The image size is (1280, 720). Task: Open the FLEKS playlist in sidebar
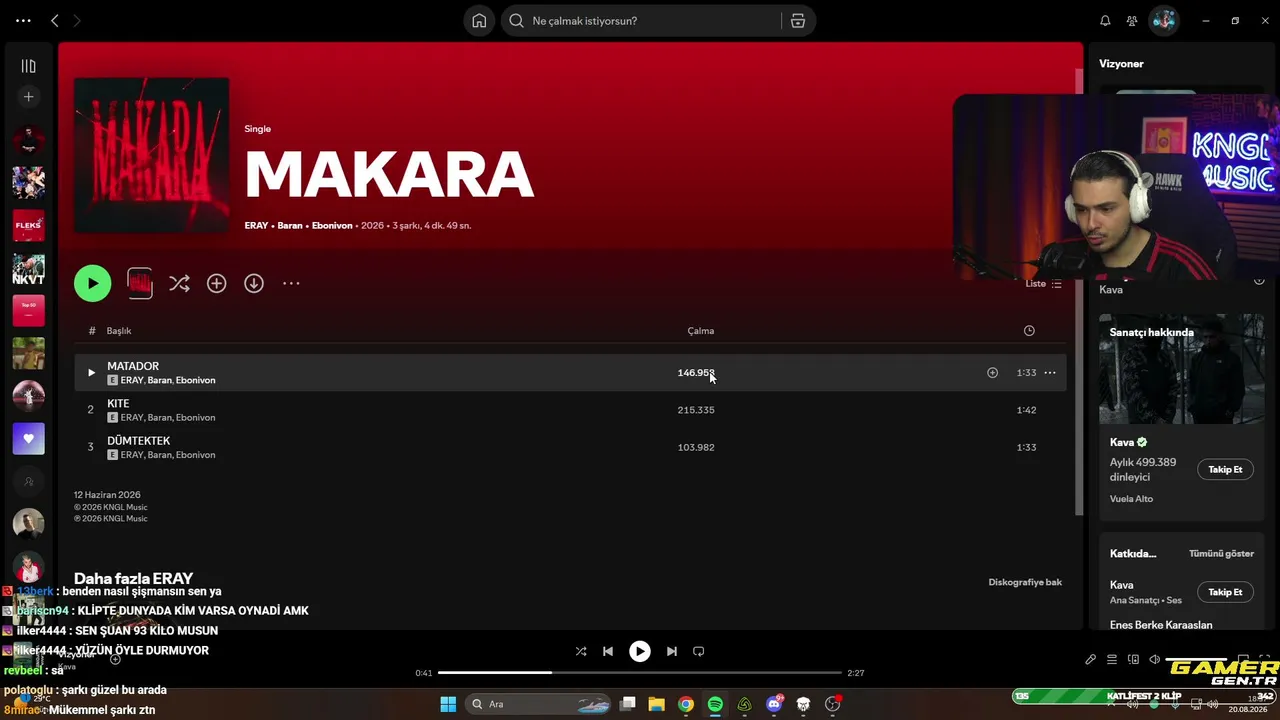(29, 225)
